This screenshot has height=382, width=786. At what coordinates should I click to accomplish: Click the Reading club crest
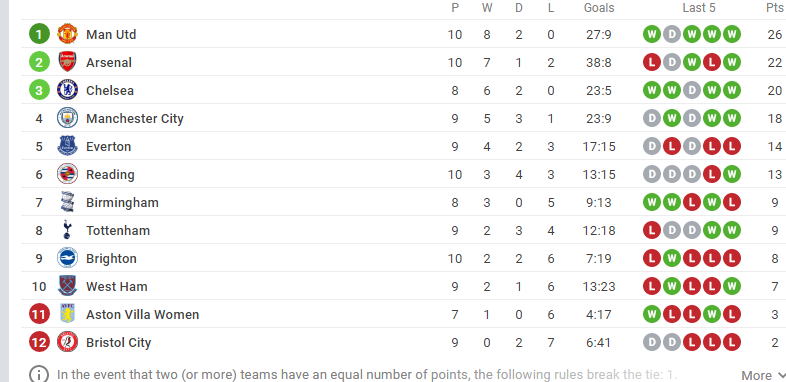67,174
